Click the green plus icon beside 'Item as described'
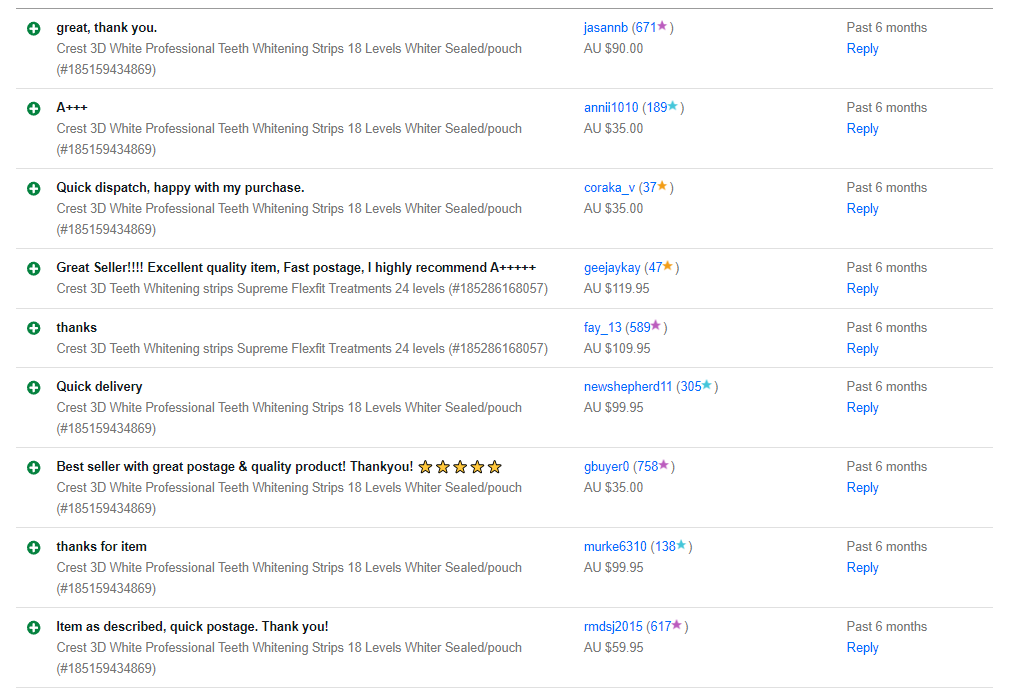Viewport: 1013px width, 694px height. point(34,627)
